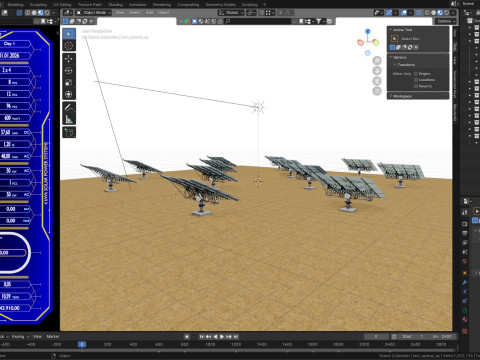Tick the Origins checkbox
The width and height of the screenshot is (480, 360).
click(x=416, y=74)
